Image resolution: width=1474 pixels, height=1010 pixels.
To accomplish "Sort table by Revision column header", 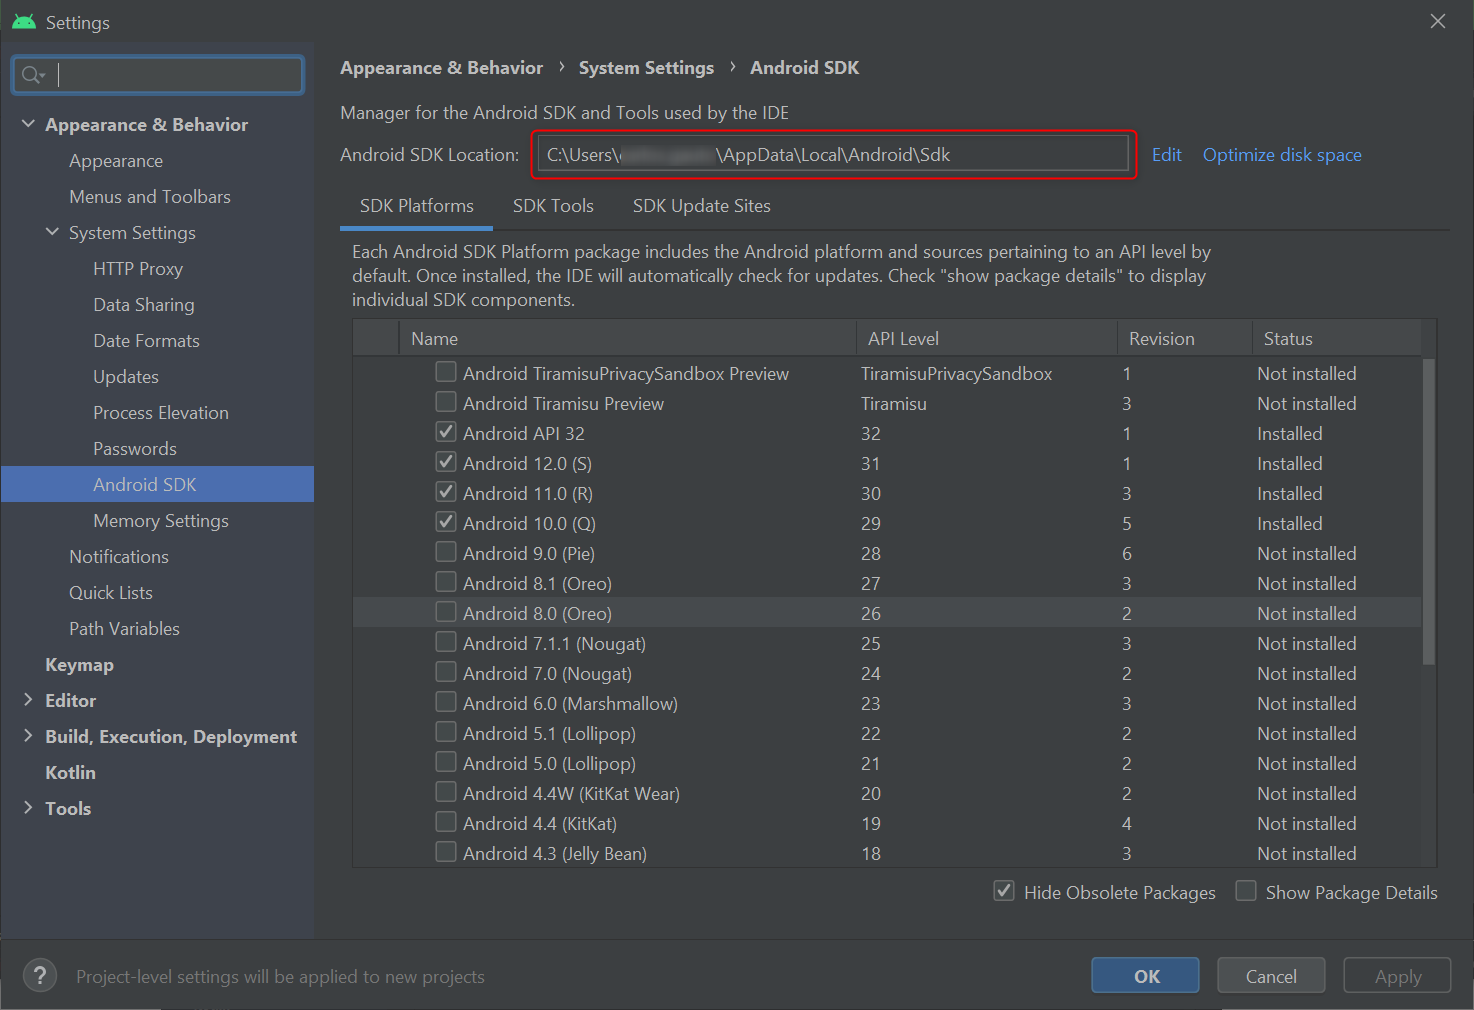I will (1184, 339).
